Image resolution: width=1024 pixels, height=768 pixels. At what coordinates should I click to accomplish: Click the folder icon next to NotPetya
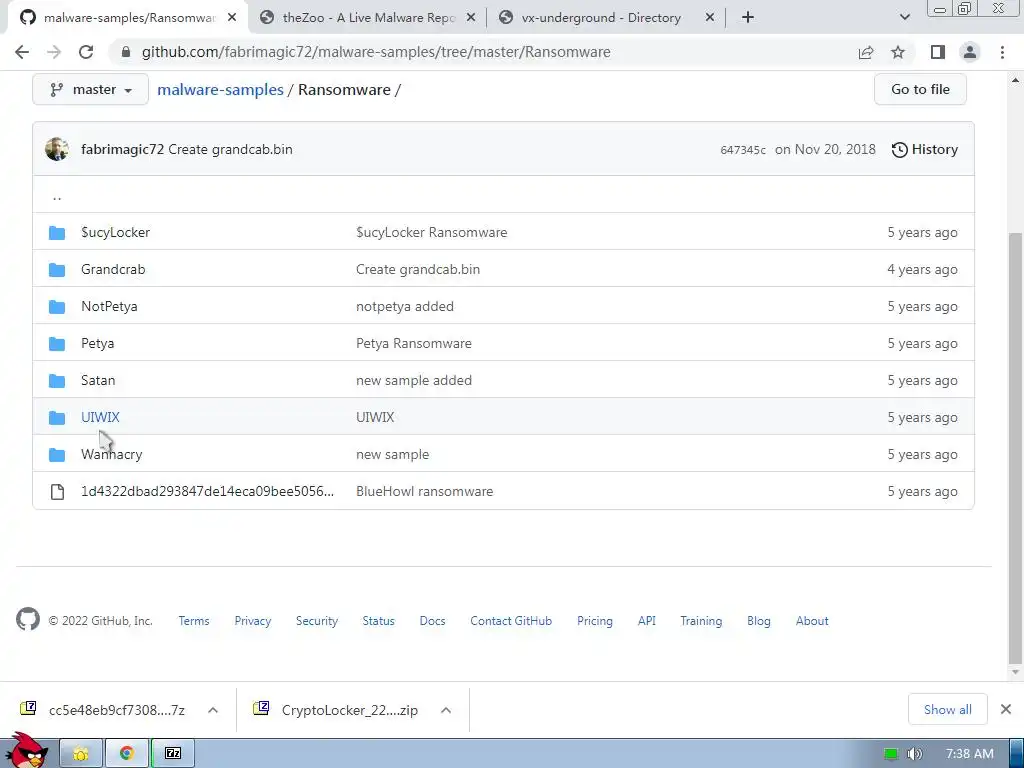[x=57, y=306]
